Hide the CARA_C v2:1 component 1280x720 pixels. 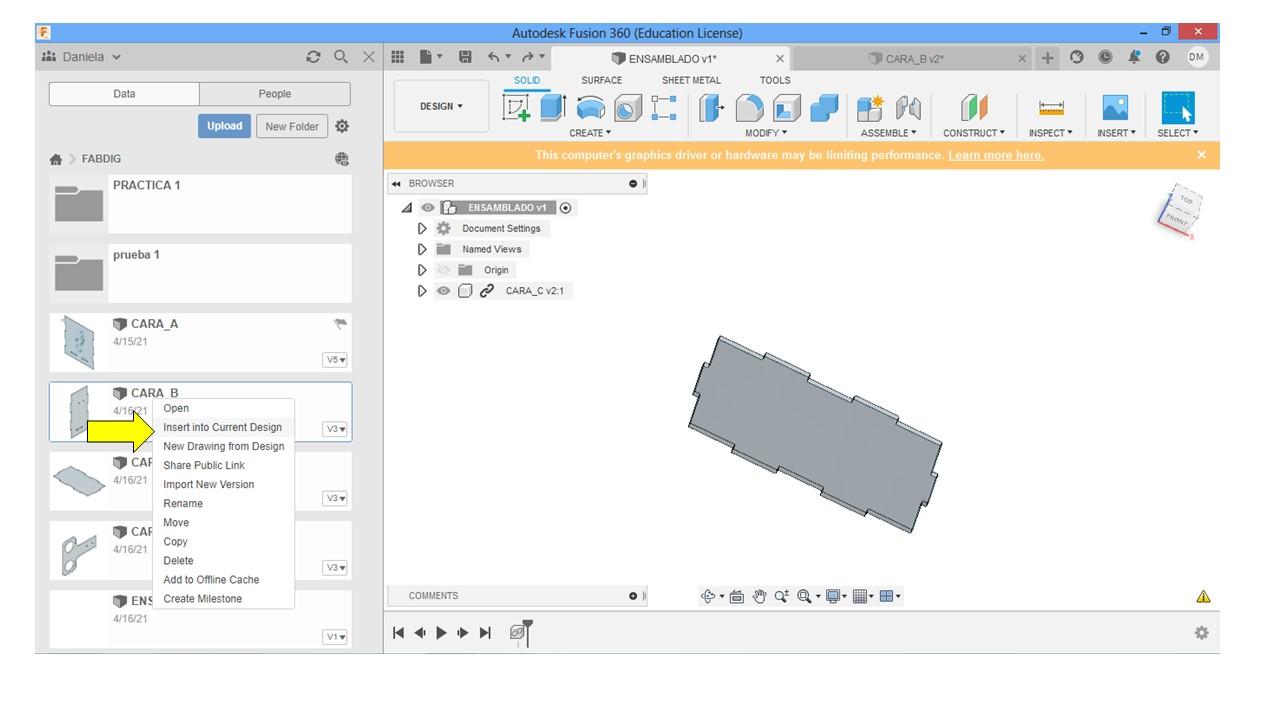pos(443,291)
